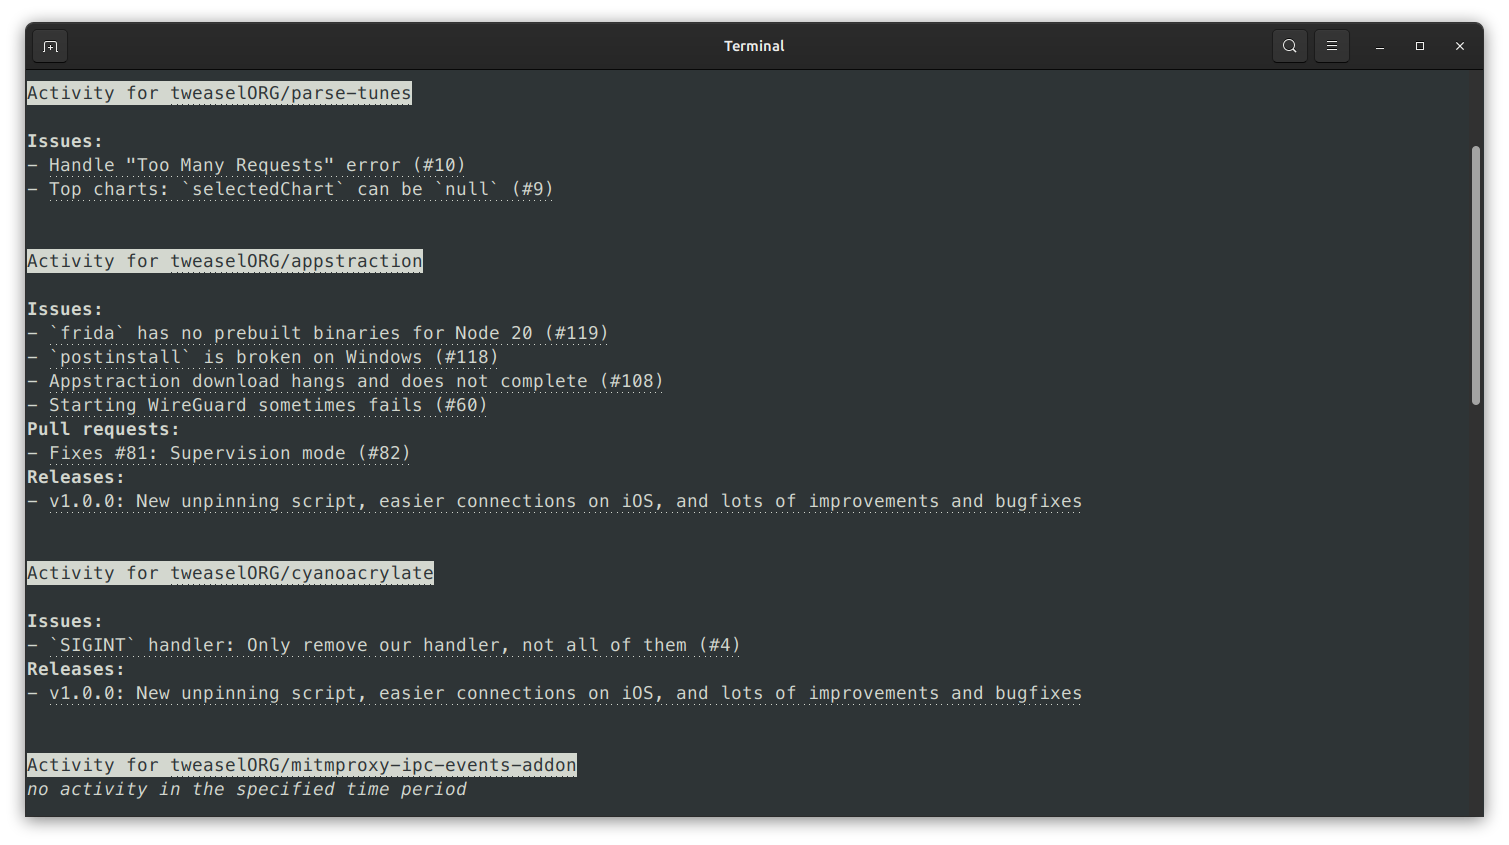The height and width of the screenshot is (845, 1509).
Task: Open the appstraction v1.0.0 release link
Action: [565, 500]
